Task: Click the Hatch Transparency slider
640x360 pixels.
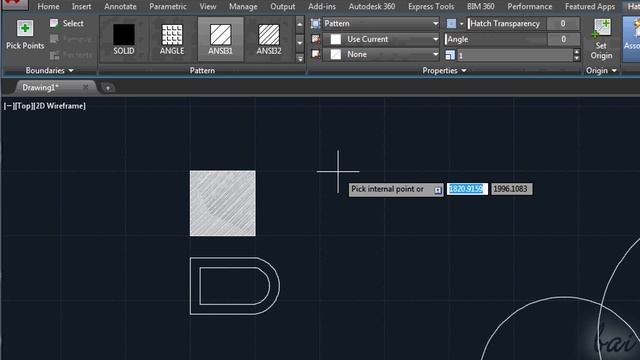Action: (507, 24)
